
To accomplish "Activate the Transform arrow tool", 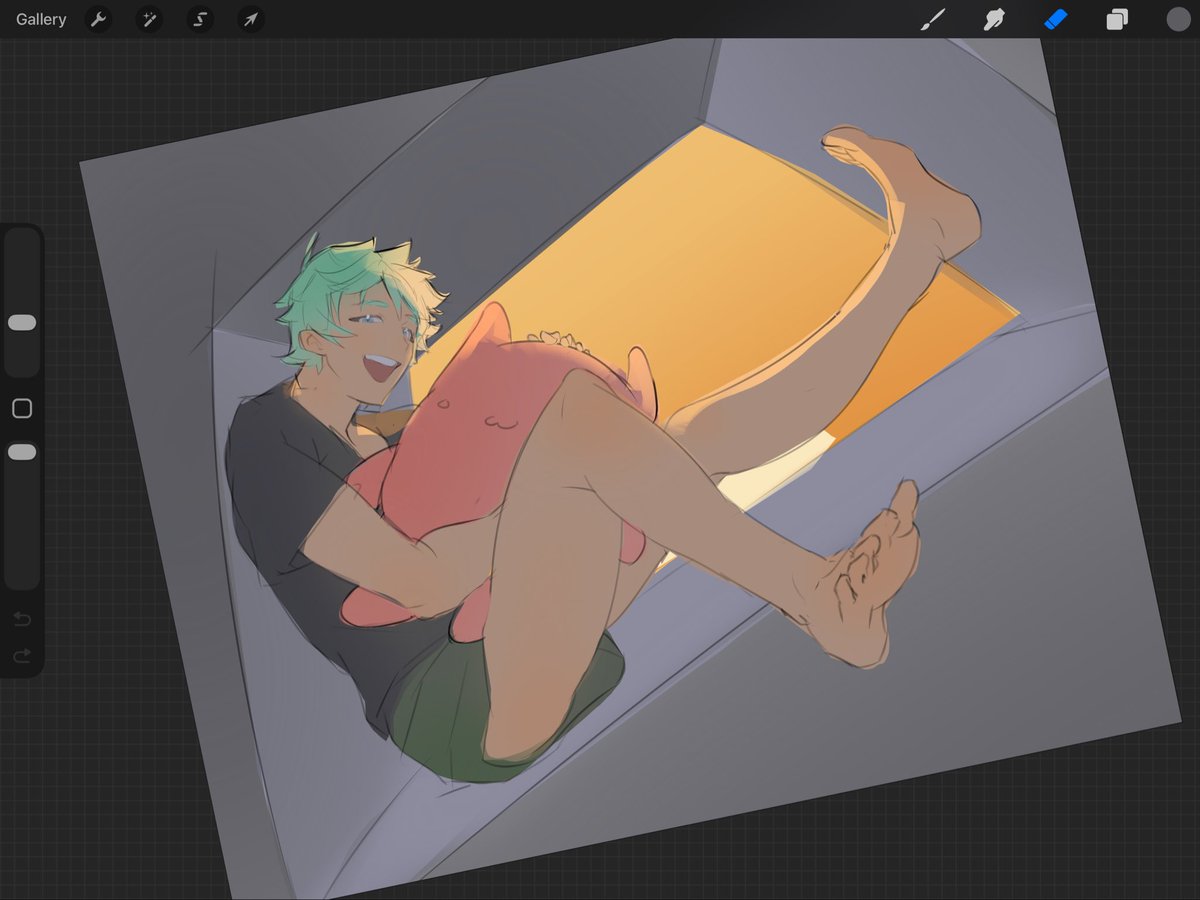I will [251, 19].
